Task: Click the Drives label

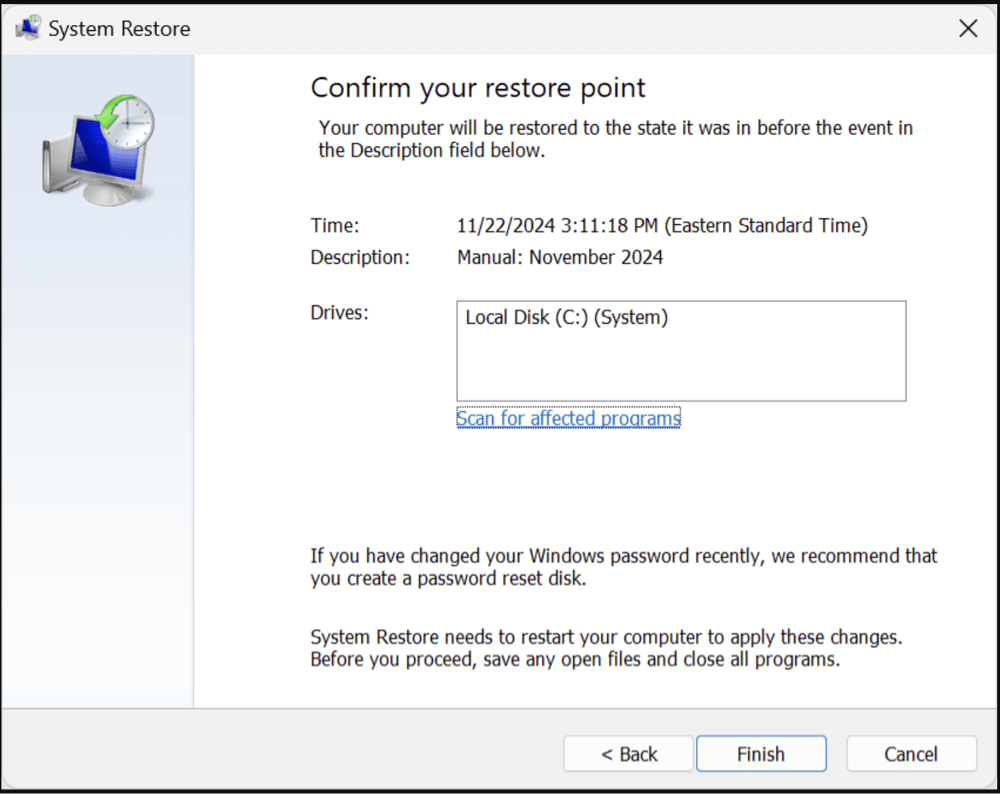Action: 339,312
